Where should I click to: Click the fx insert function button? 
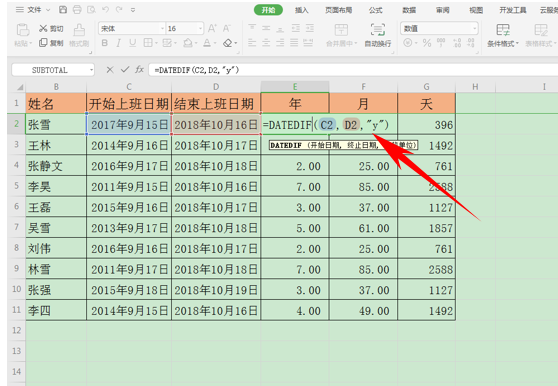[139, 70]
